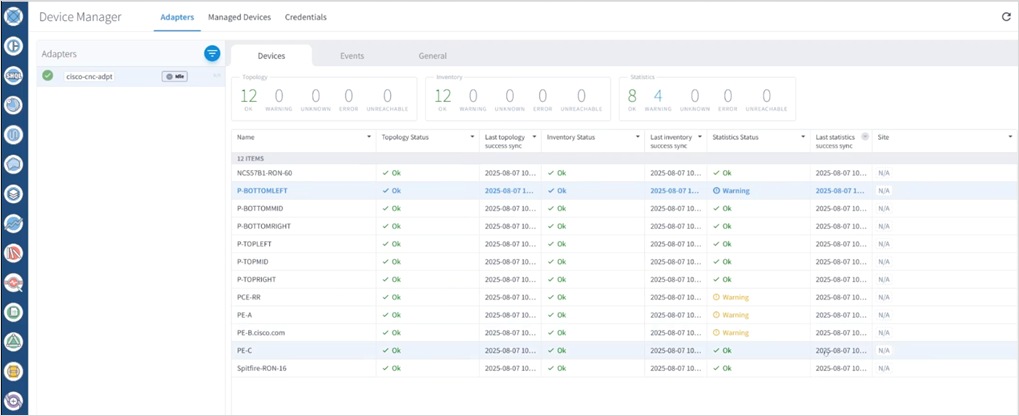Image resolution: width=1019 pixels, height=416 pixels.
Task: Click Warning status icon for P-BOTTOMLEFT
Action: pyautogui.click(x=716, y=191)
